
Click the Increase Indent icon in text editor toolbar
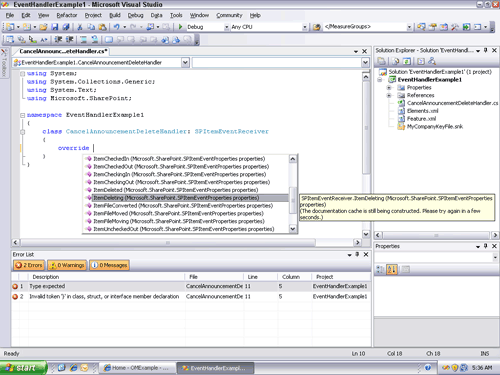coord(69,40)
